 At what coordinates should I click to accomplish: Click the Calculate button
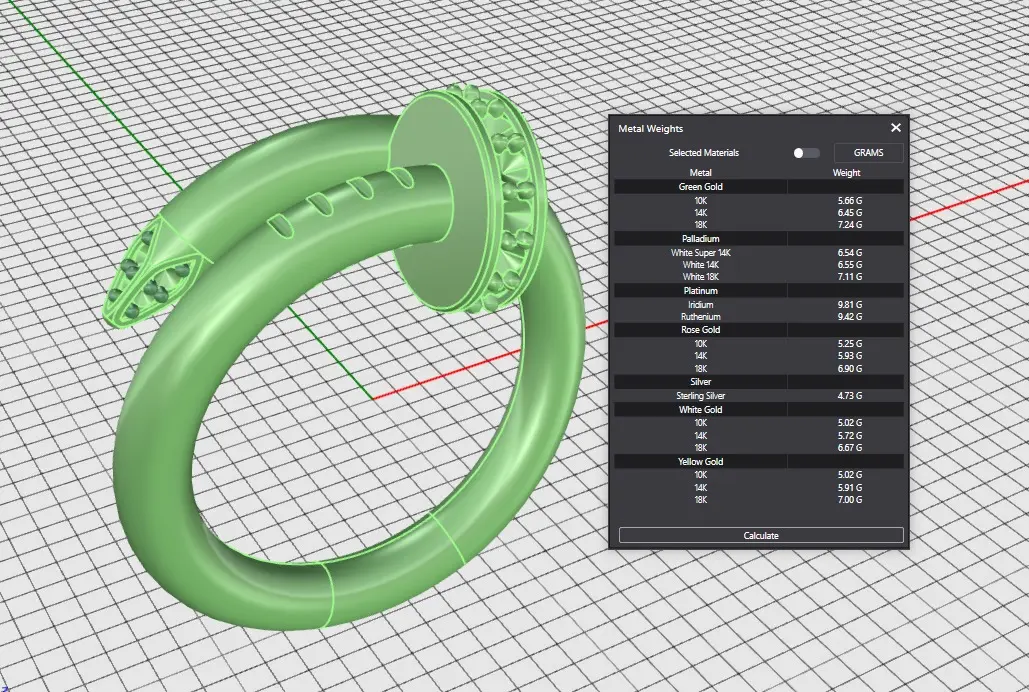point(761,536)
